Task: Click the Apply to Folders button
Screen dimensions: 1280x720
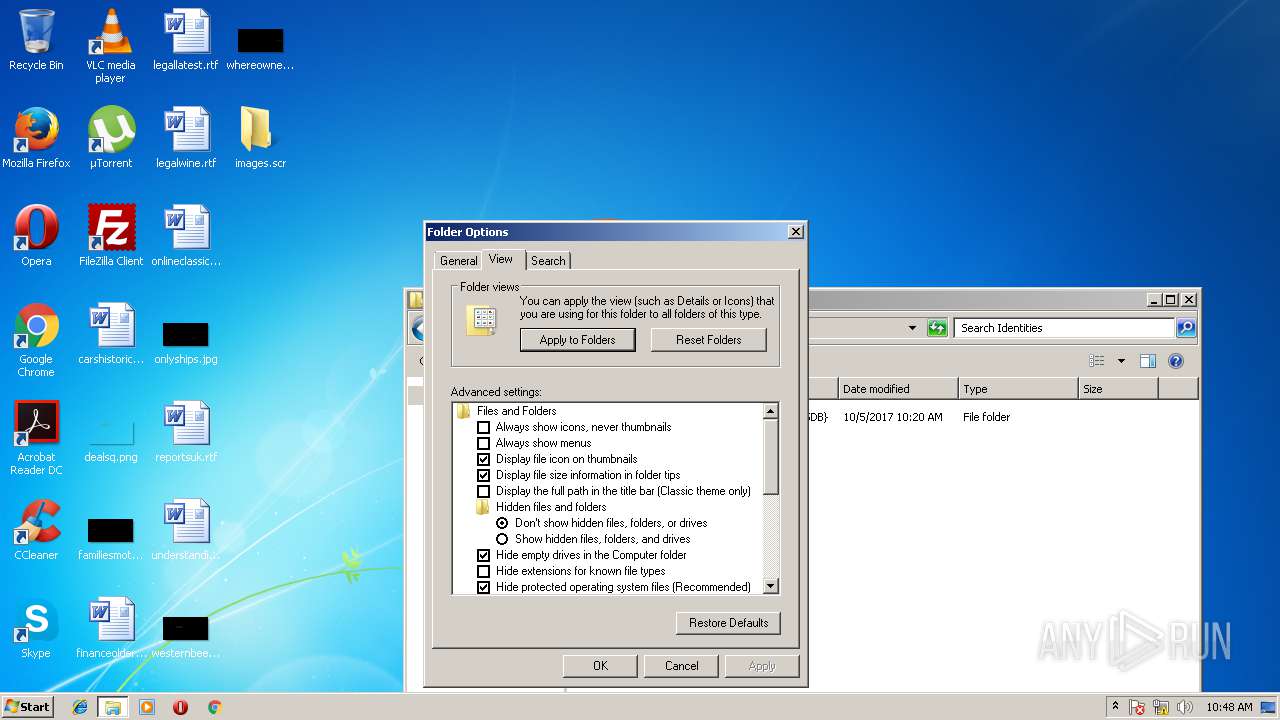Action: click(x=577, y=340)
